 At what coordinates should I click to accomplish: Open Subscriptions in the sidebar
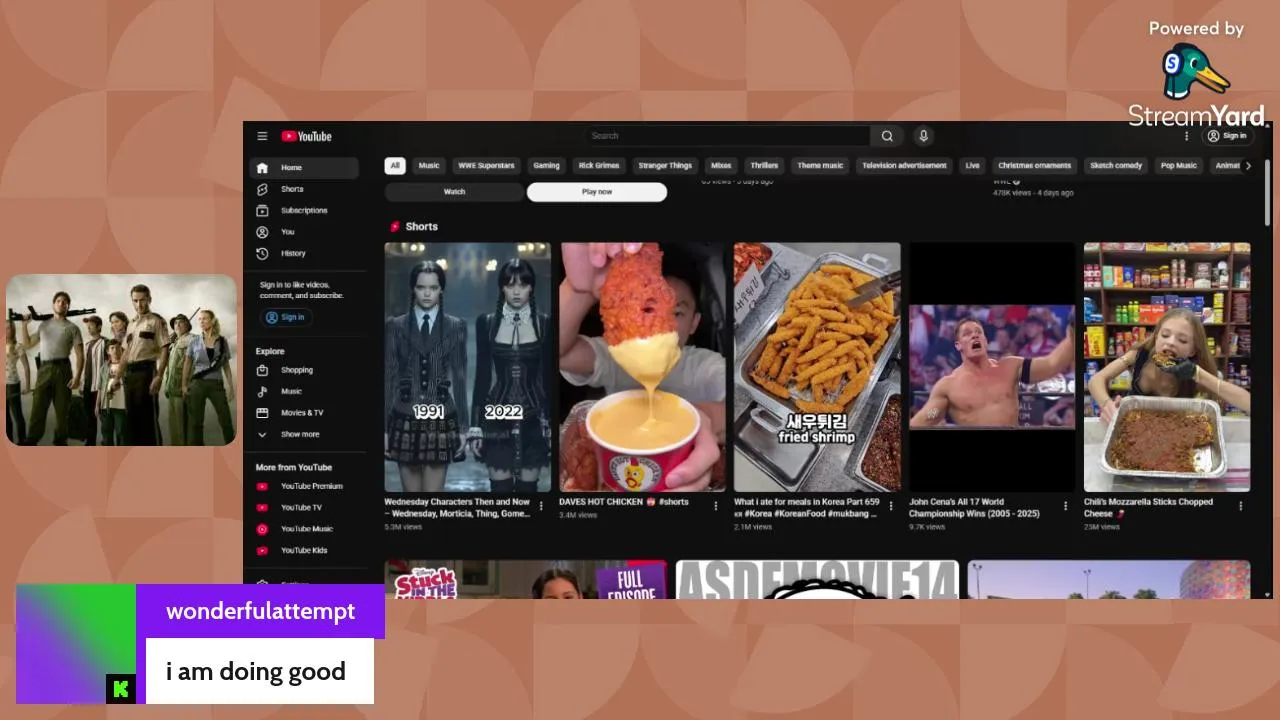[x=303, y=211]
